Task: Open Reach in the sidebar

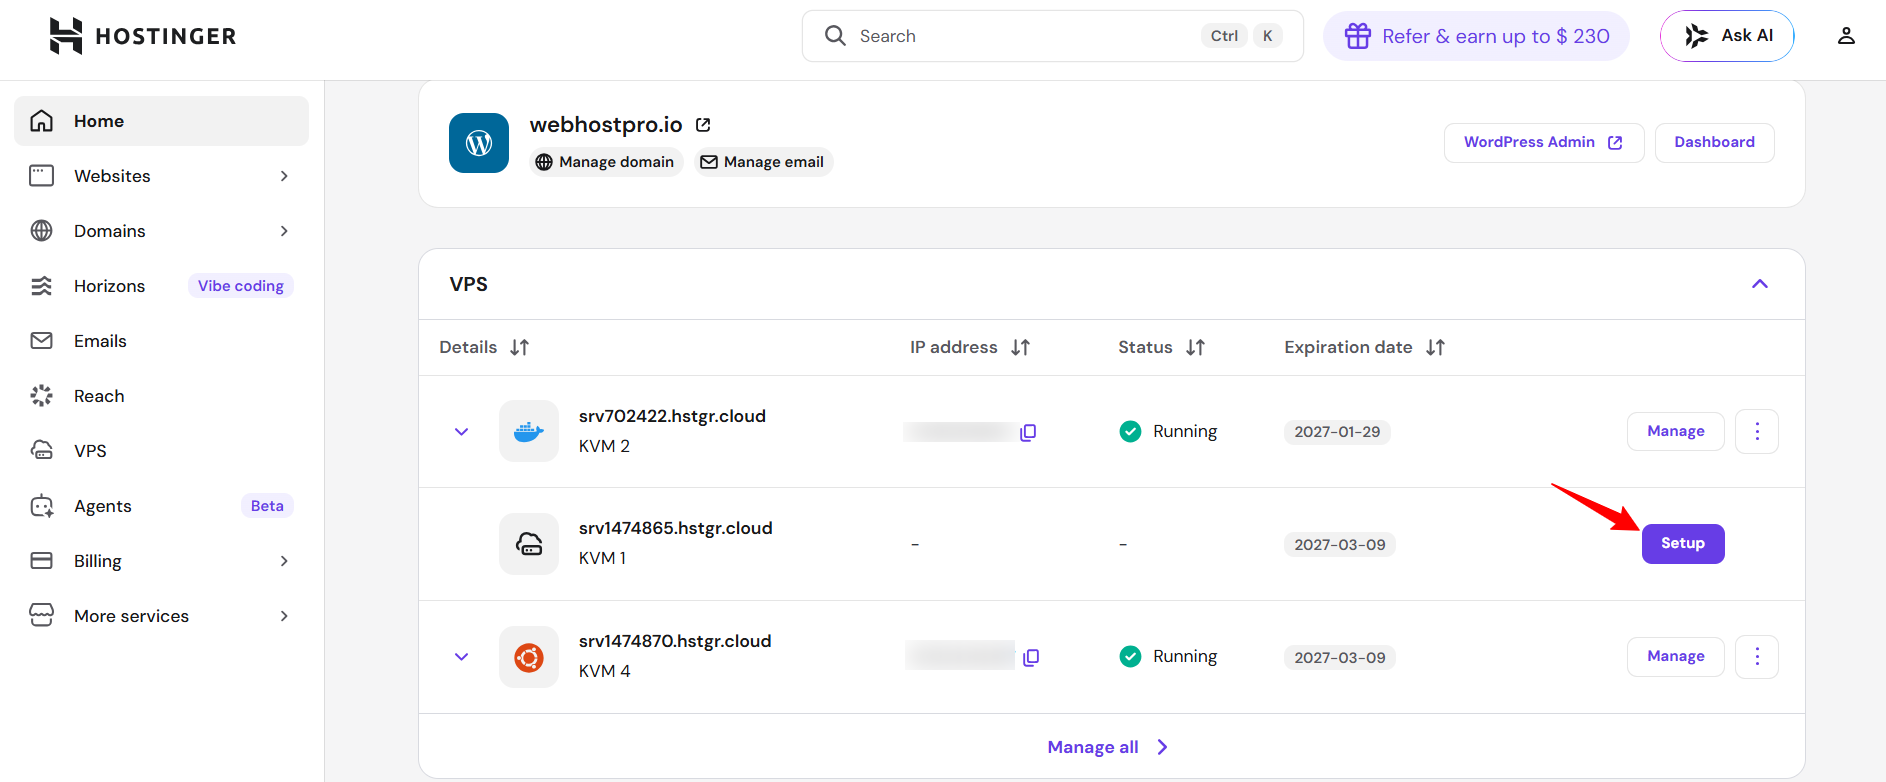Action: click(x=161, y=396)
